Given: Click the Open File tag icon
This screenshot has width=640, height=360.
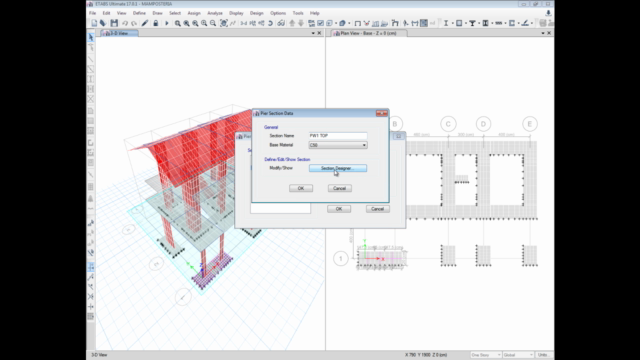Looking at the screenshot, I should [103, 23].
